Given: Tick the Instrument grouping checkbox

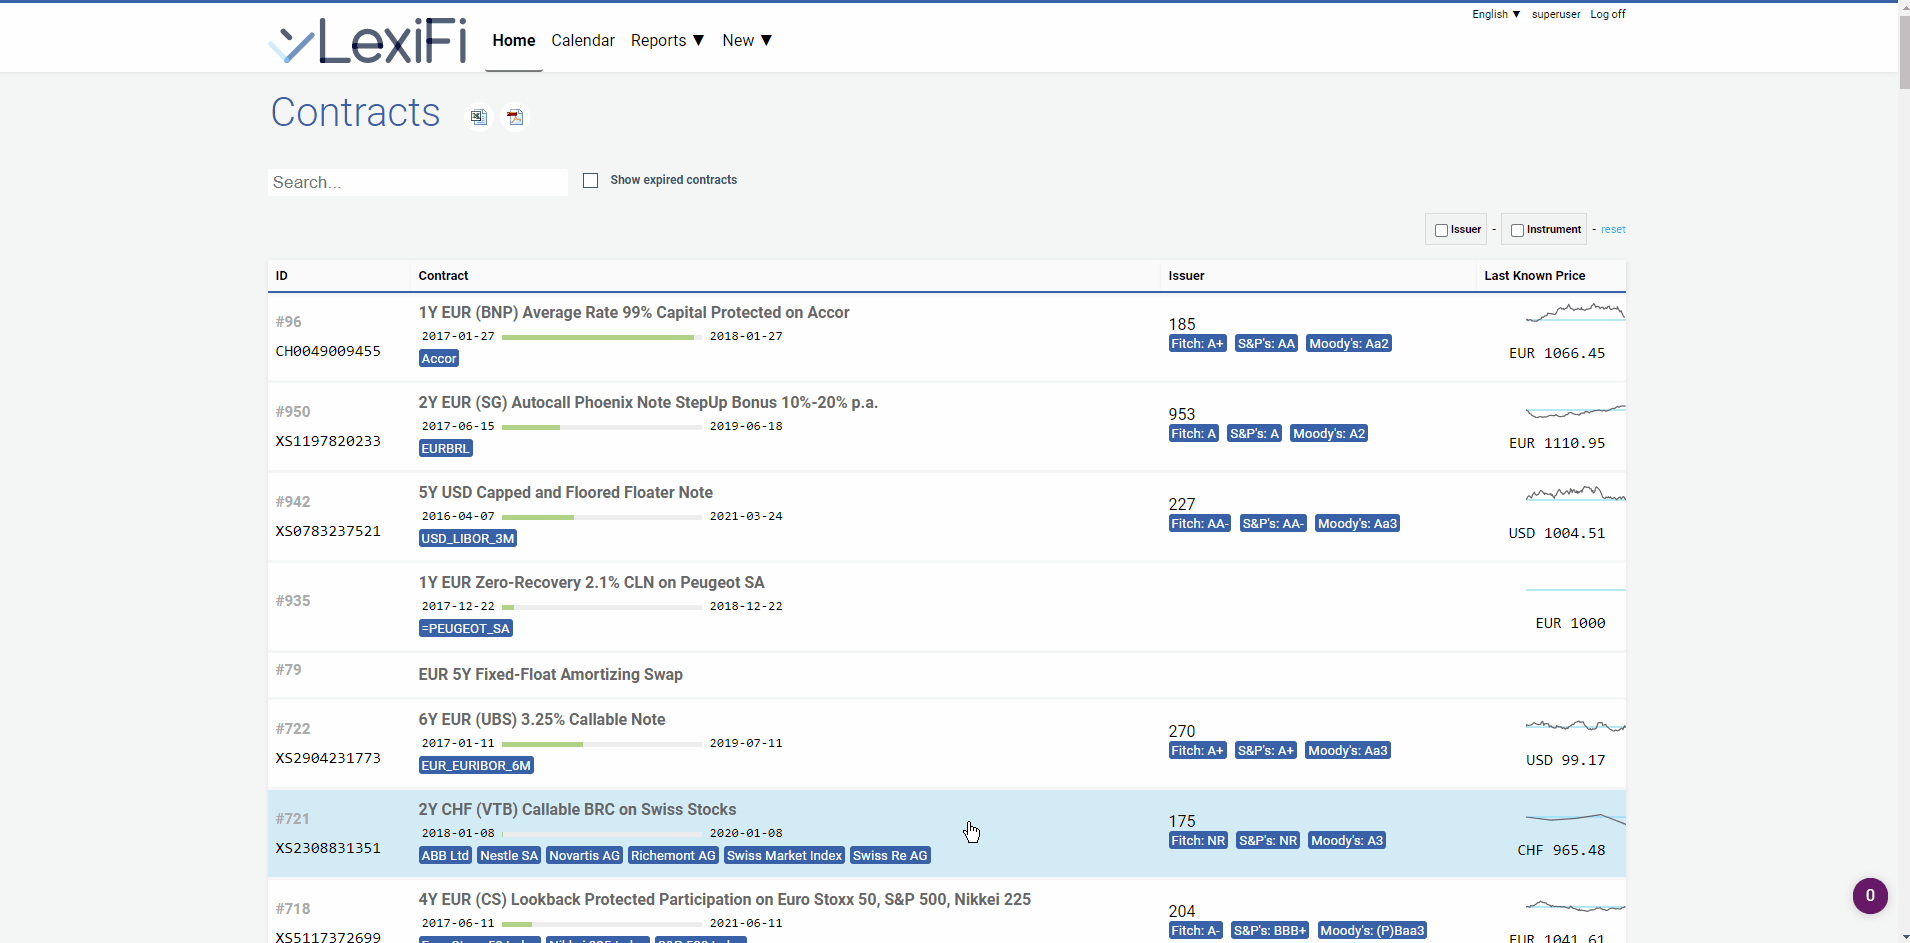Looking at the screenshot, I should tap(1517, 230).
